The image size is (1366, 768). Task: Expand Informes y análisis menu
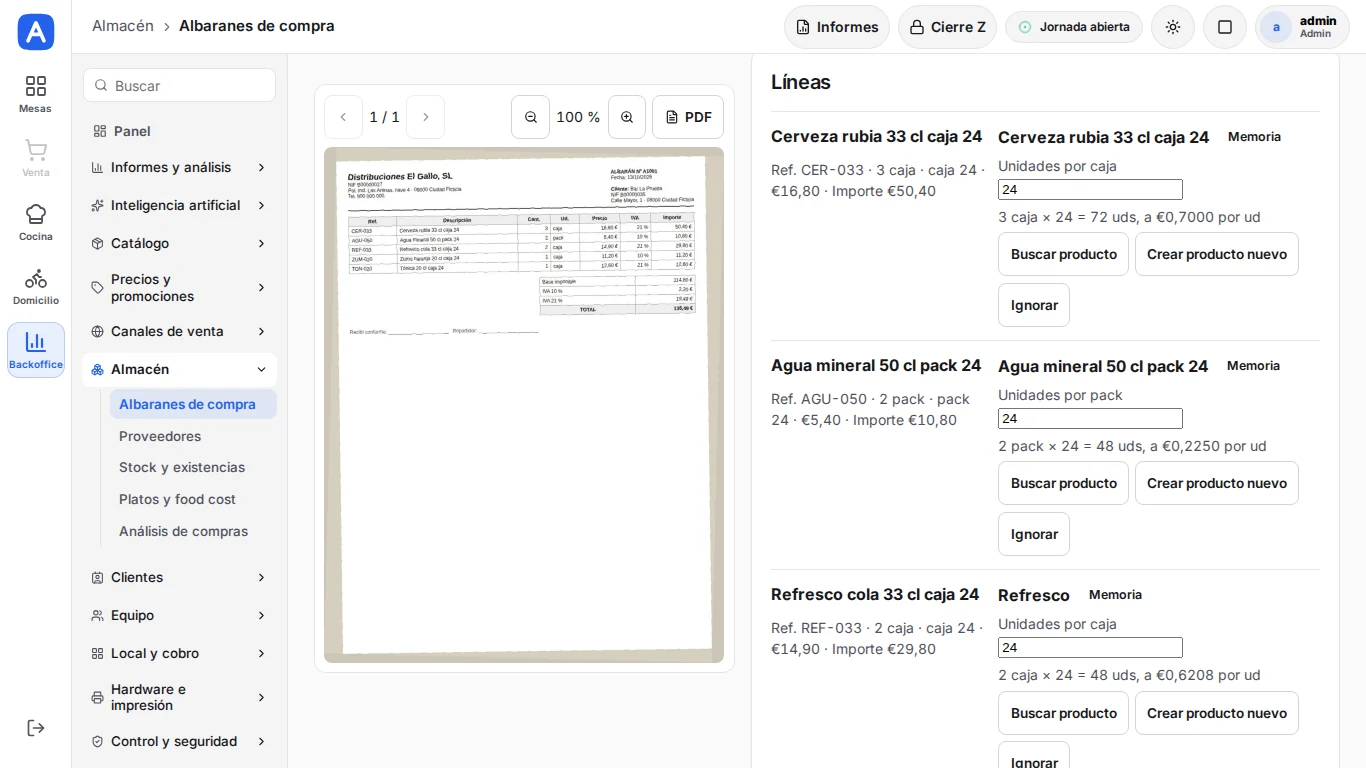(x=180, y=167)
